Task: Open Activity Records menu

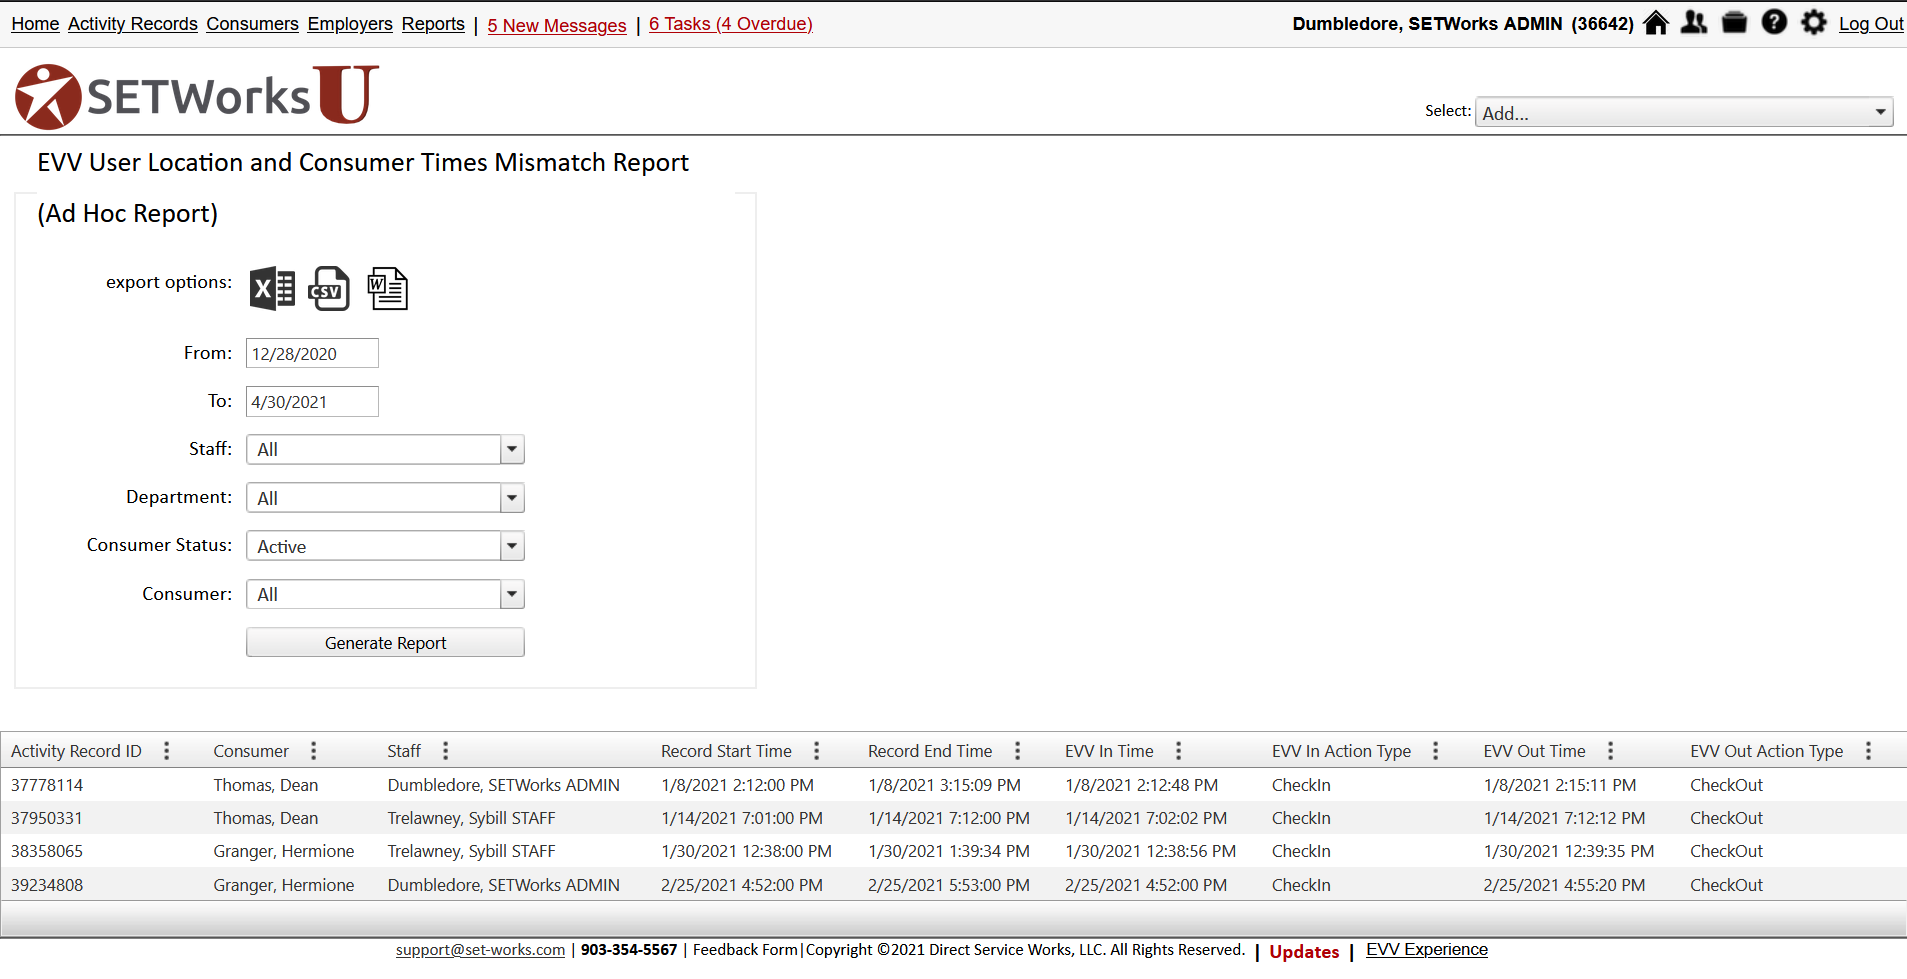Action: (x=133, y=24)
